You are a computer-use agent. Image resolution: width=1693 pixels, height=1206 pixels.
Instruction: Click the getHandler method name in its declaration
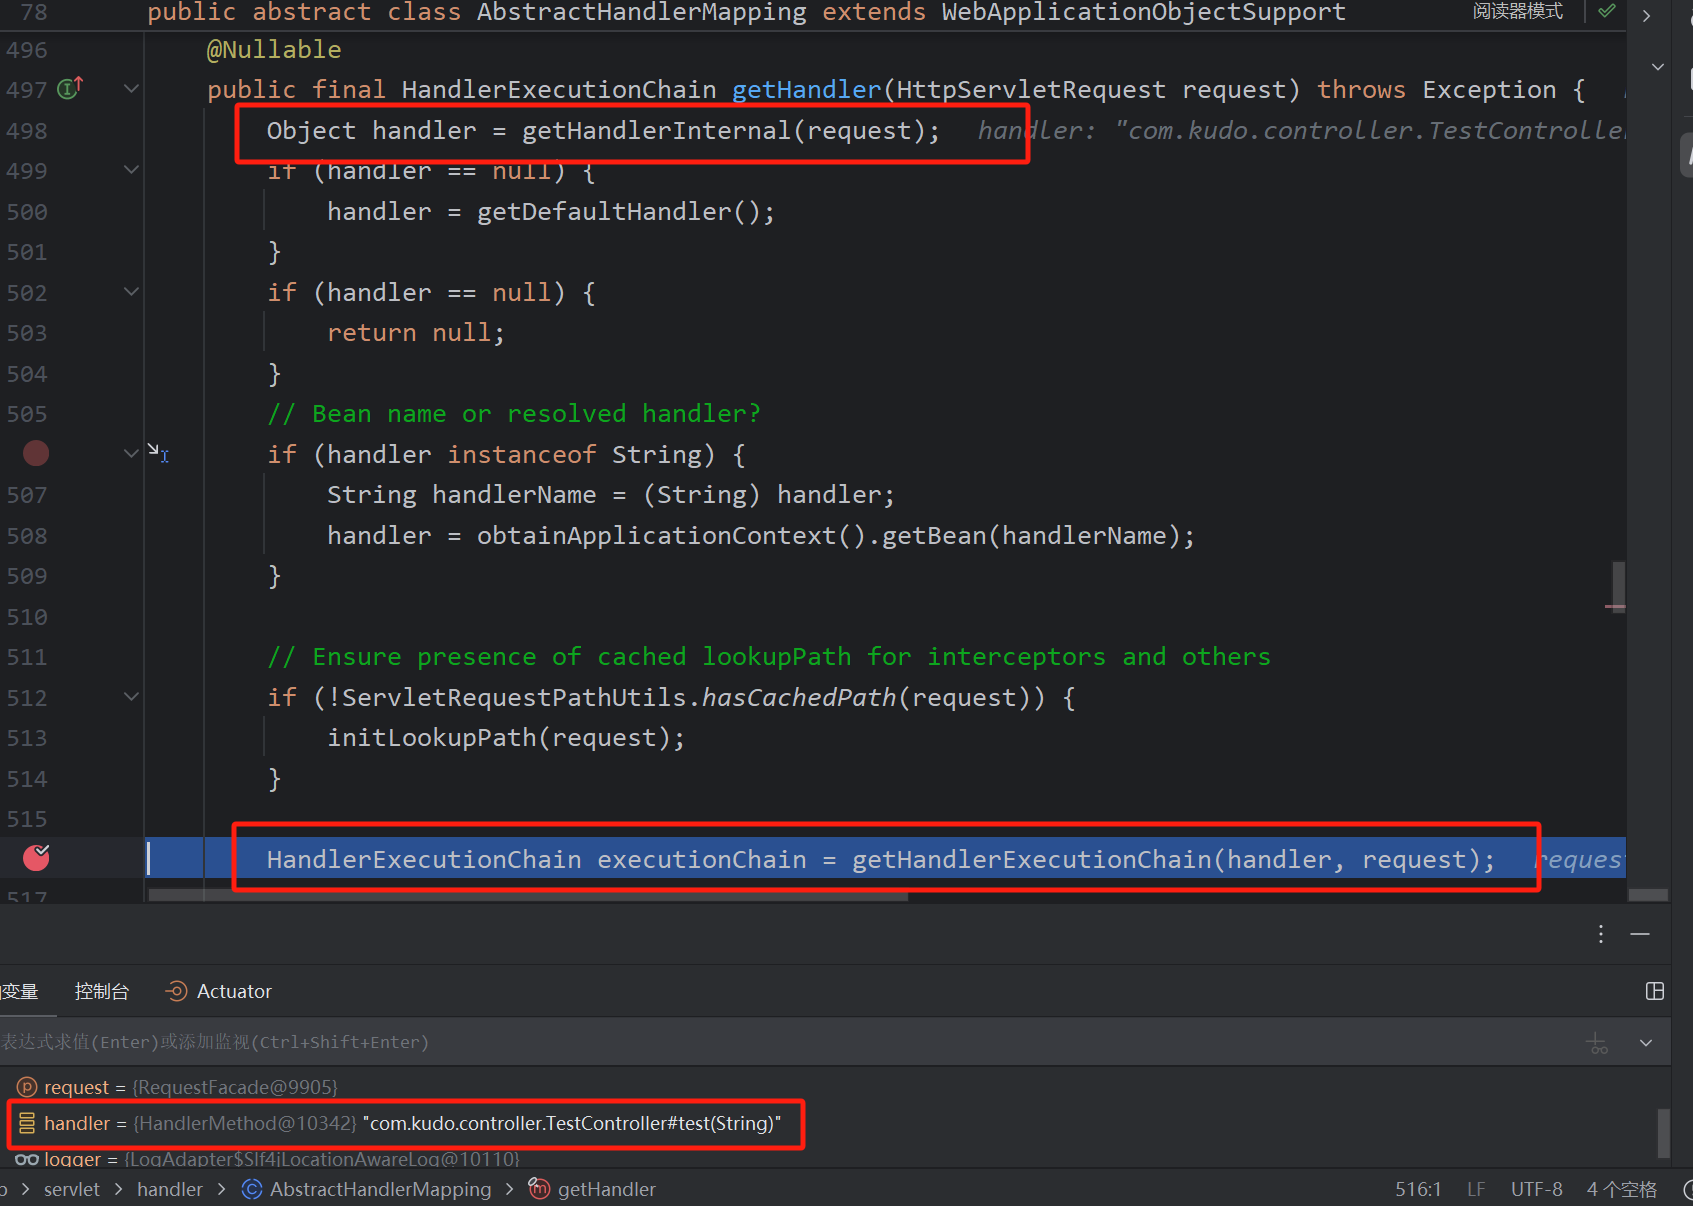tap(806, 89)
